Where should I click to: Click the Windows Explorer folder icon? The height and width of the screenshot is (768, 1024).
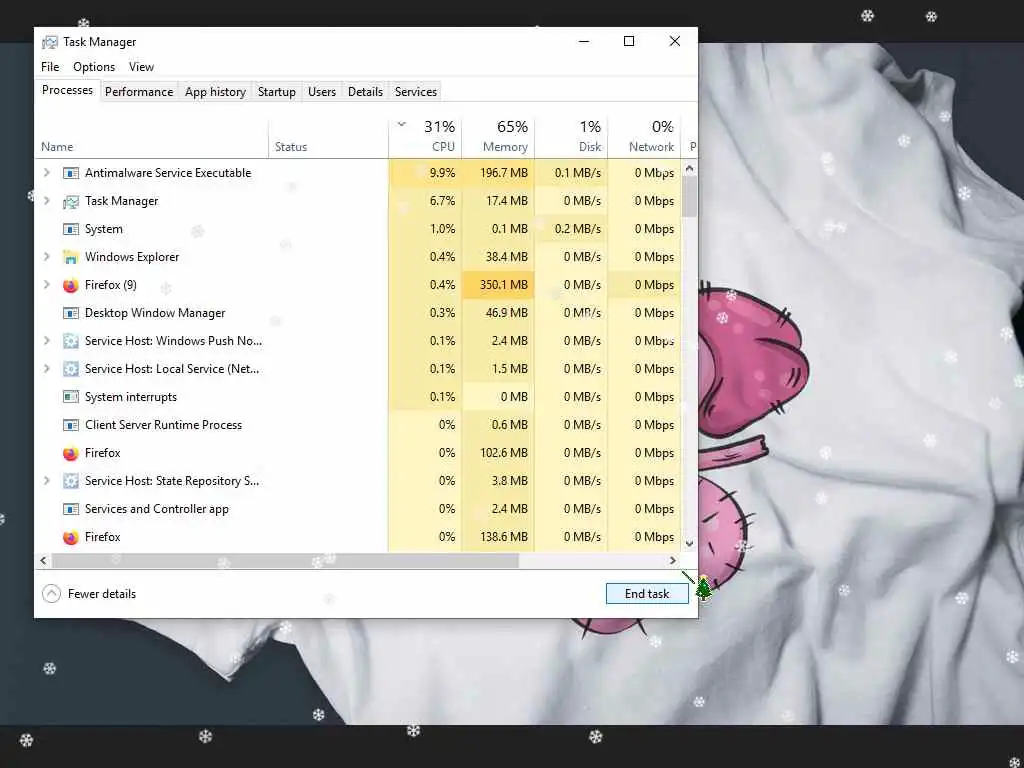(x=71, y=257)
